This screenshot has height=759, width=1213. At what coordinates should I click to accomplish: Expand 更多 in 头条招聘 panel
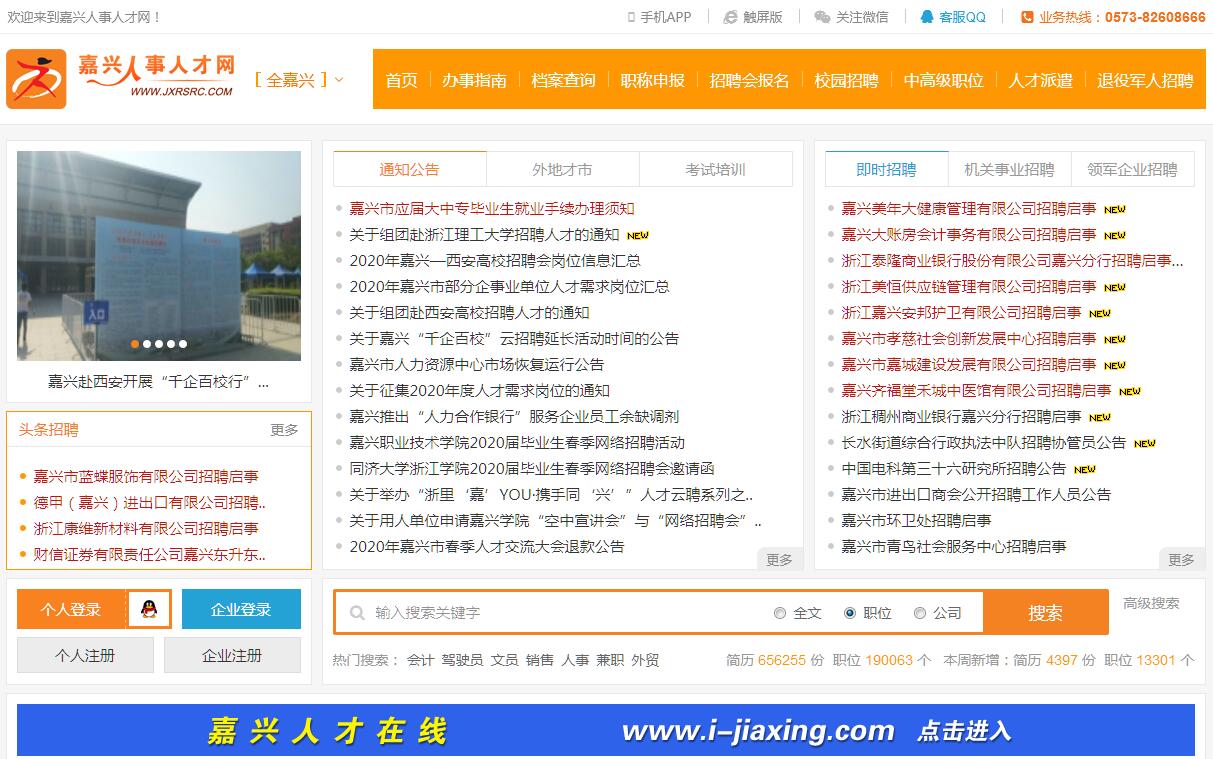pyautogui.click(x=284, y=430)
